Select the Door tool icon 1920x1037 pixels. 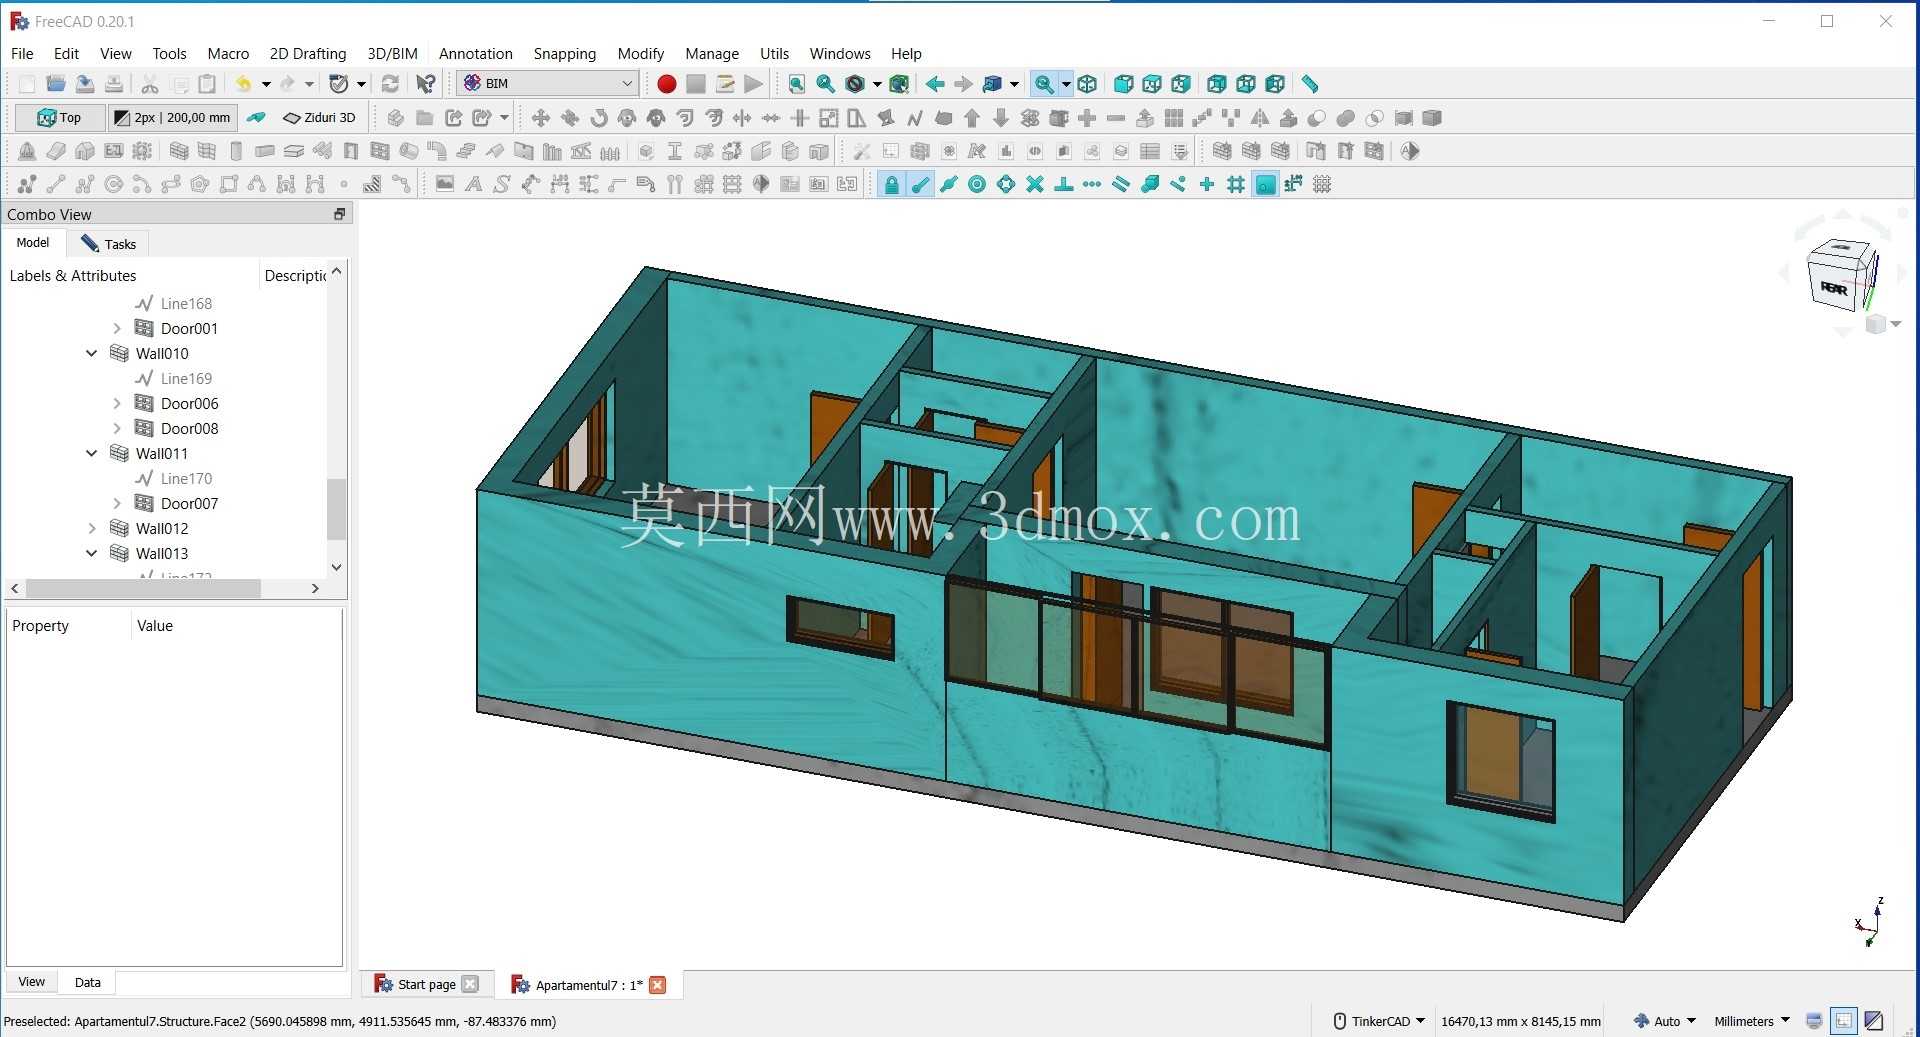(351, 151)
